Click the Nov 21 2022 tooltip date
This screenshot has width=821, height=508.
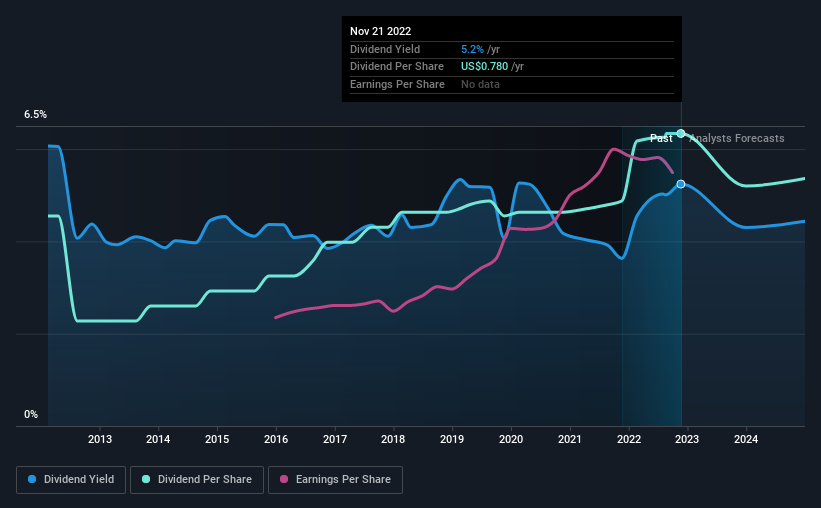coord(381,31)
